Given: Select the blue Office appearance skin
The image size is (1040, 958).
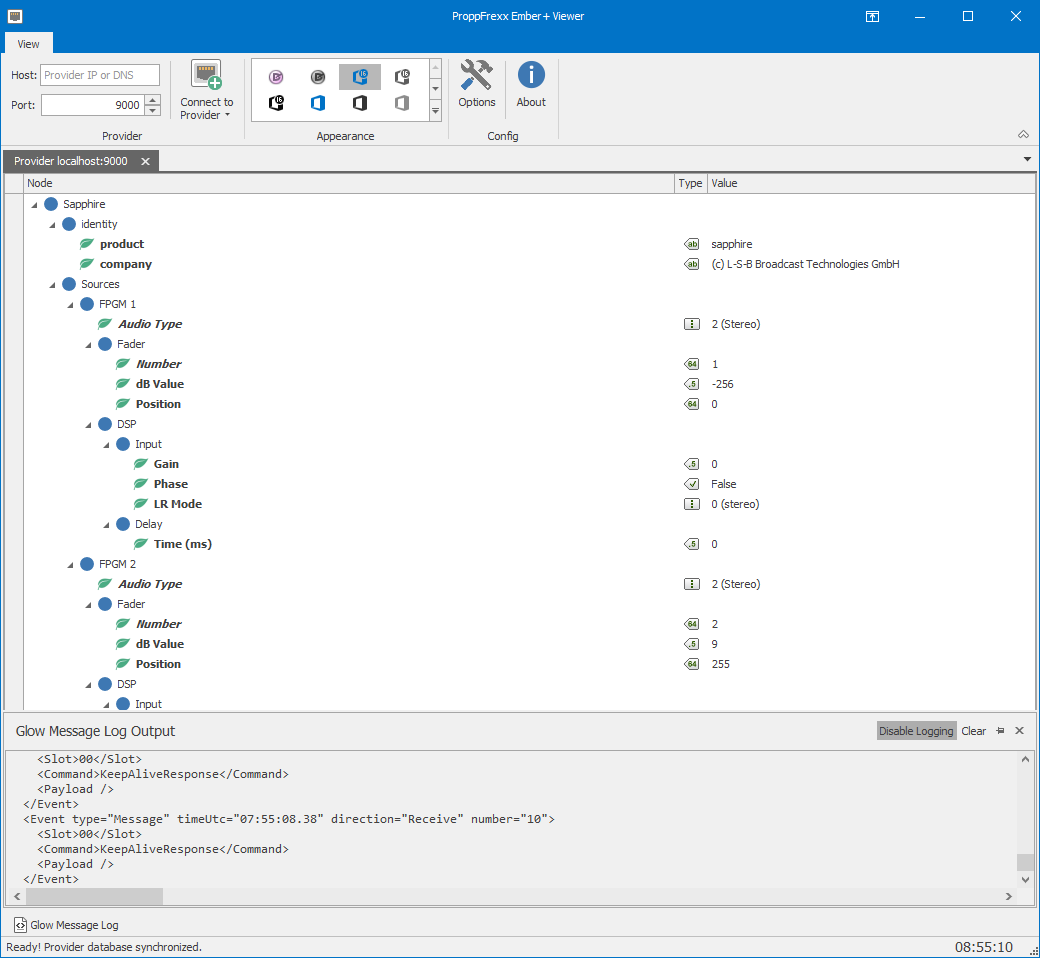Looking at the screenshot, I should pos(318,103).
